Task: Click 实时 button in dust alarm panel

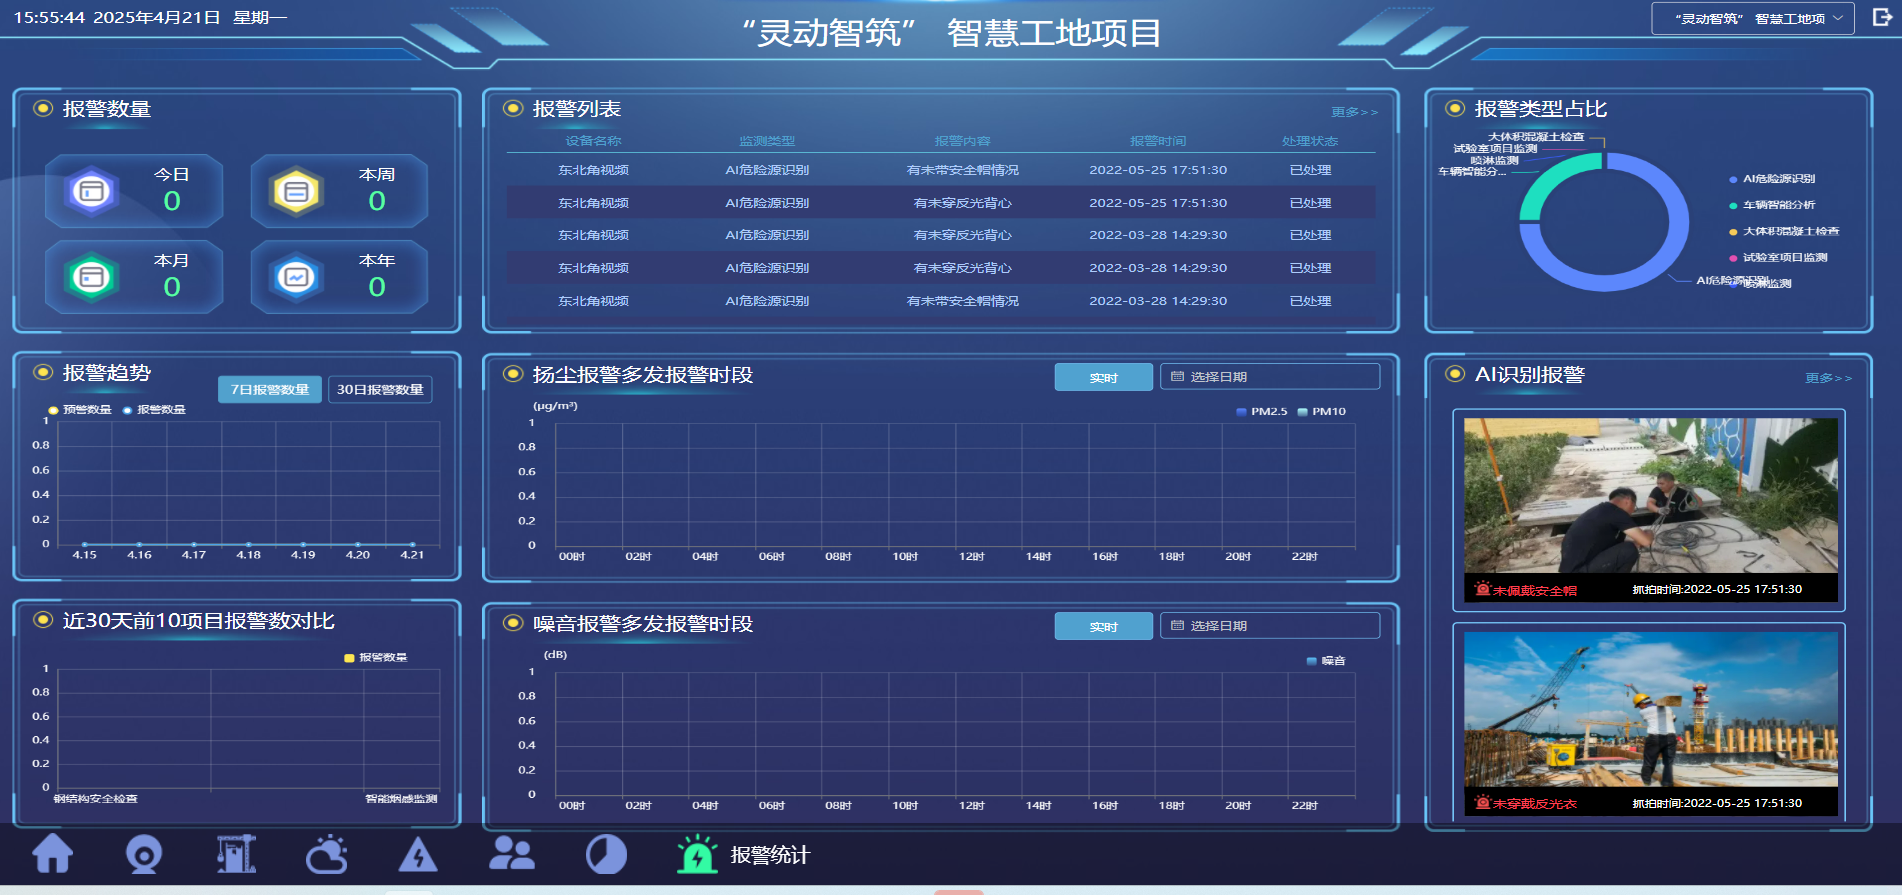Action: point(1103,377)
